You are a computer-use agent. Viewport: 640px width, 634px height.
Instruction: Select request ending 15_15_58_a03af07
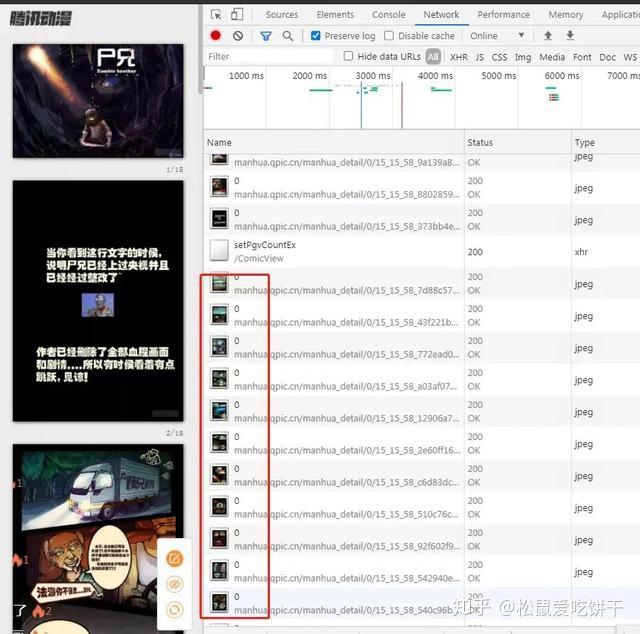[422, 379]
